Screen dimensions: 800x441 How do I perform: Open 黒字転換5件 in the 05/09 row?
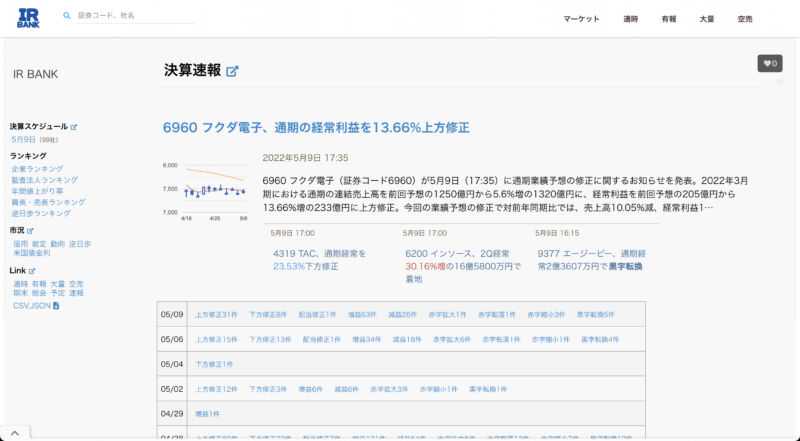(x=595, y=314)
